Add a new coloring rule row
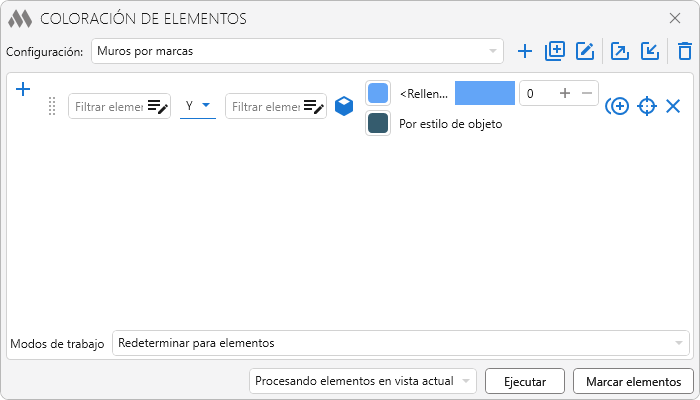The image size is (700, 400). tap(24, 90)
